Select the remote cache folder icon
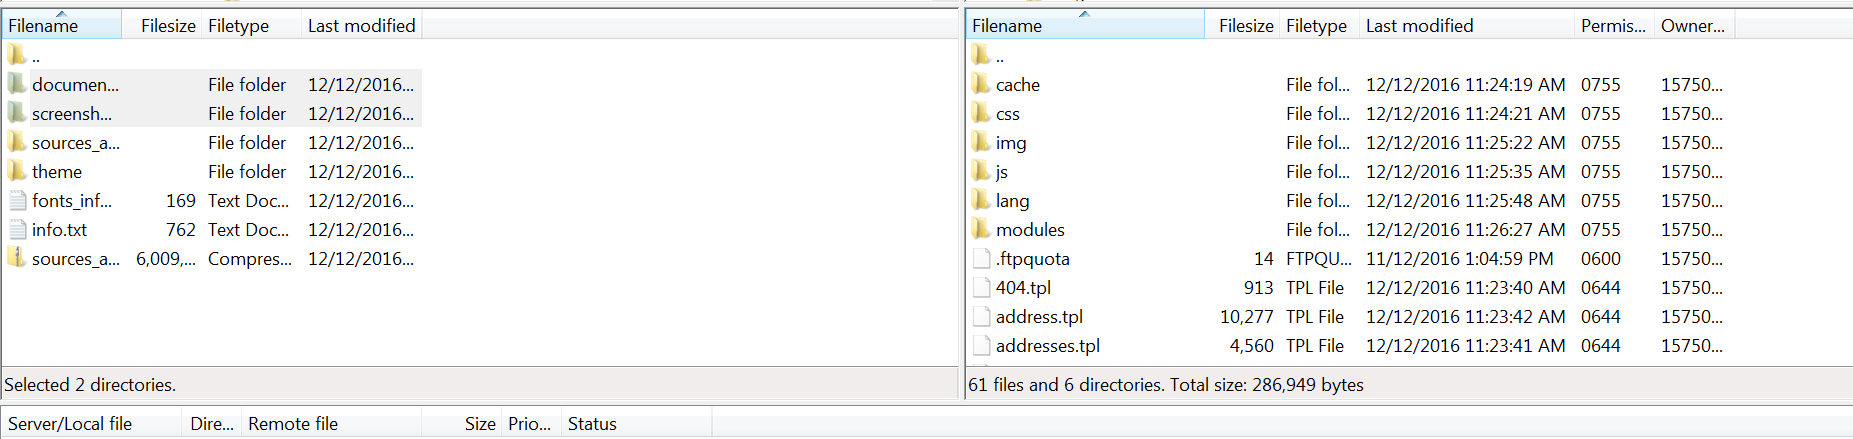The width and height of the screenshot is (1853, 439). click(x=981, y=84)
